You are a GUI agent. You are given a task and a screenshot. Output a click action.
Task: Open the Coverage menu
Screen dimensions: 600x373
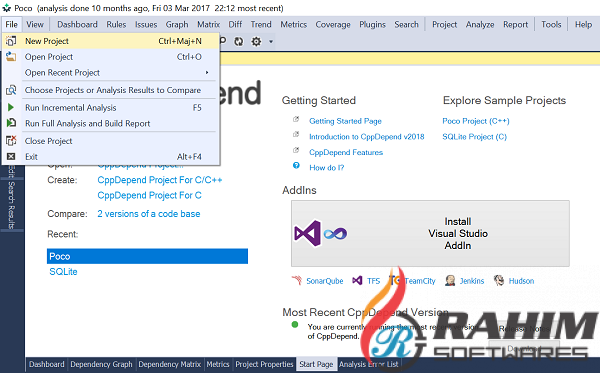coord(333,24)
